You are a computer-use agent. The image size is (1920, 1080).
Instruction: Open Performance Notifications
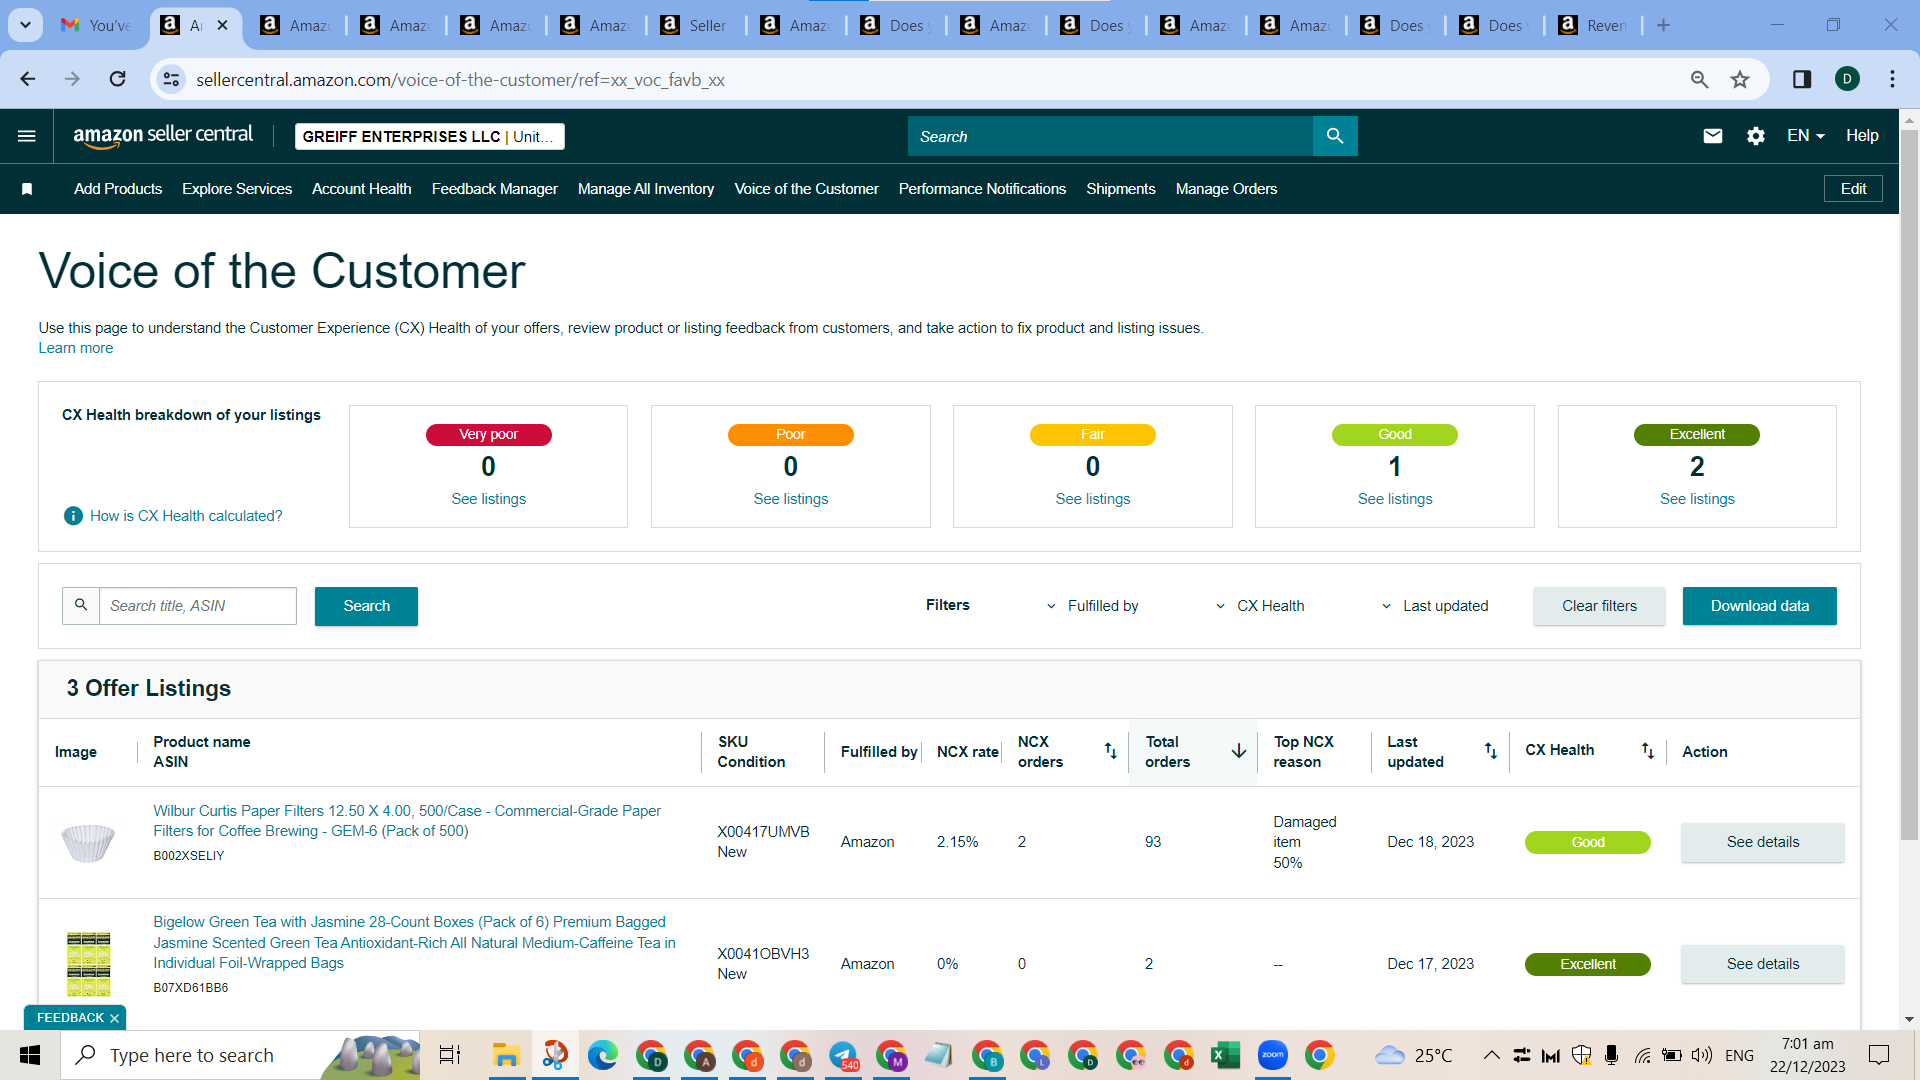(983, 189)
